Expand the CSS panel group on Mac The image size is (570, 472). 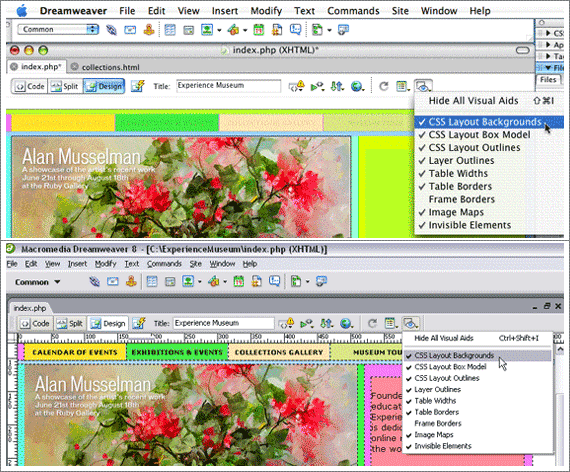point(549,33)
